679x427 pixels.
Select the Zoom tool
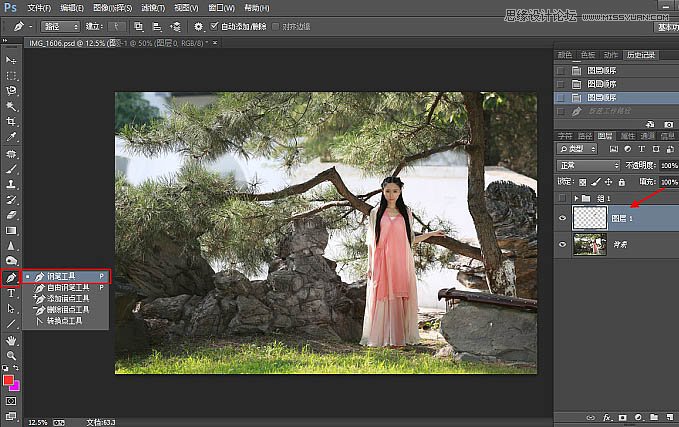(x=11, y=356)
